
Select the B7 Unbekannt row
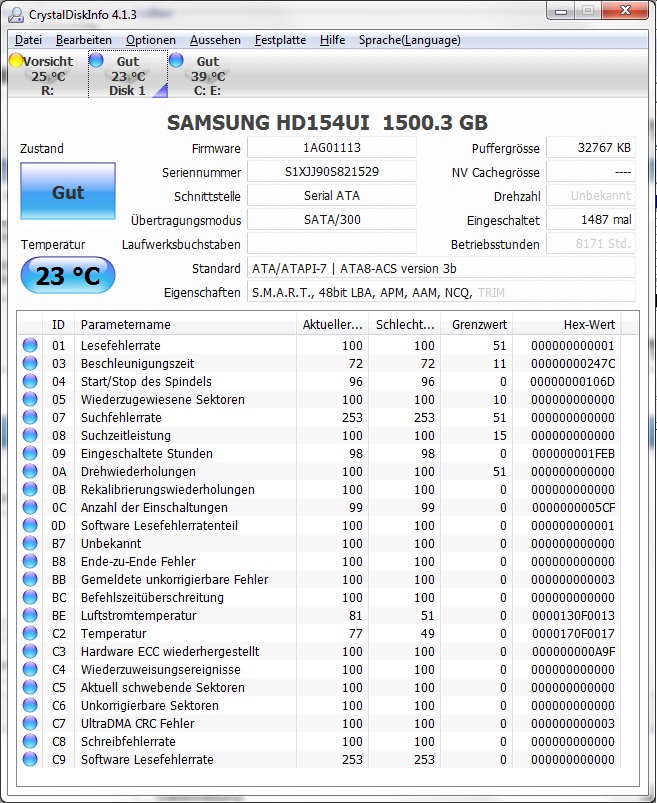[x=320, y=543]
